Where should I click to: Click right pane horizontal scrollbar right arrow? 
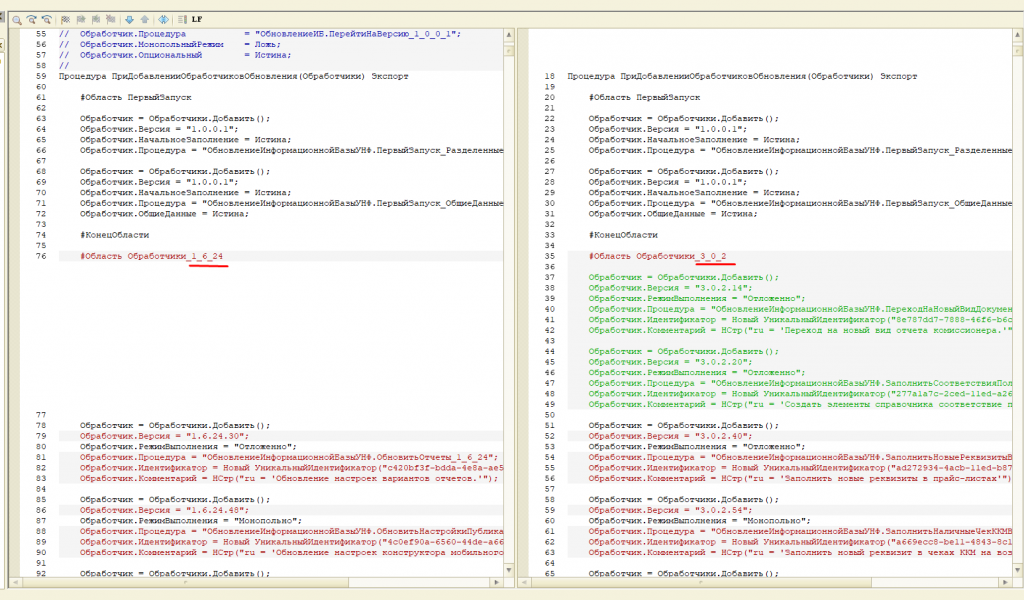(1006, 582)
